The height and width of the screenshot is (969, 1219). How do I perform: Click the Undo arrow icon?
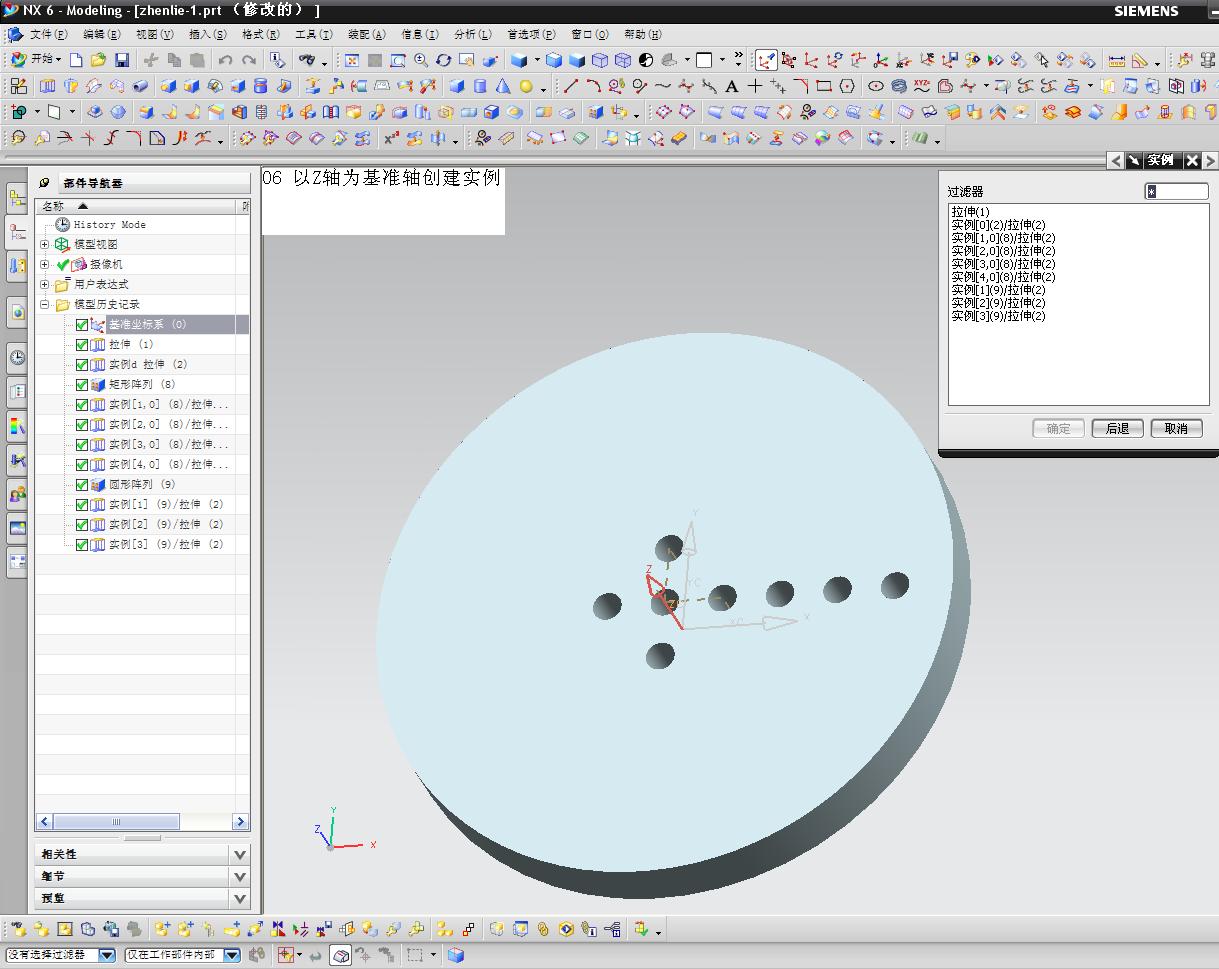click(226, 60)
